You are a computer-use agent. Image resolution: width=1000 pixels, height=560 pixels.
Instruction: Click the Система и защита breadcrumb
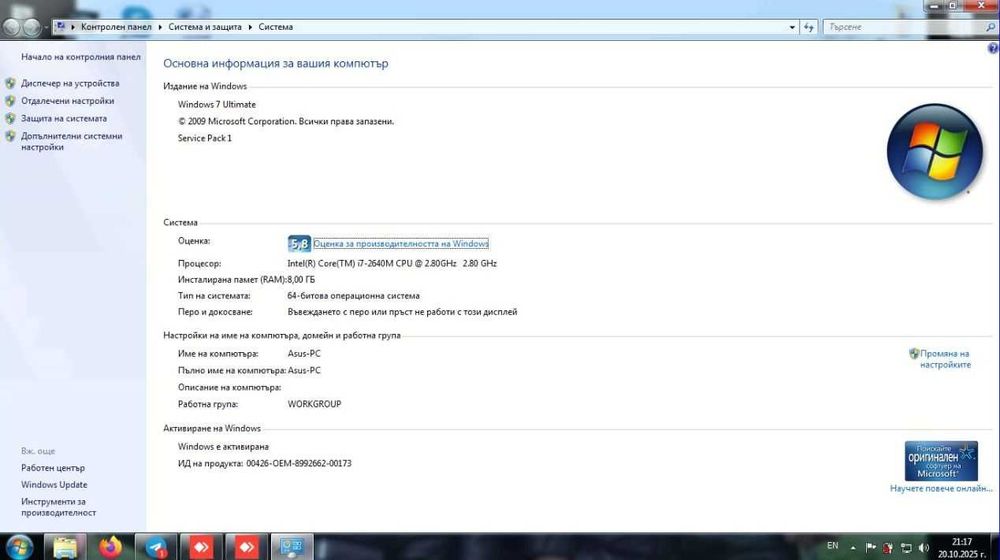pyautogui.click(x=205, y=27)
